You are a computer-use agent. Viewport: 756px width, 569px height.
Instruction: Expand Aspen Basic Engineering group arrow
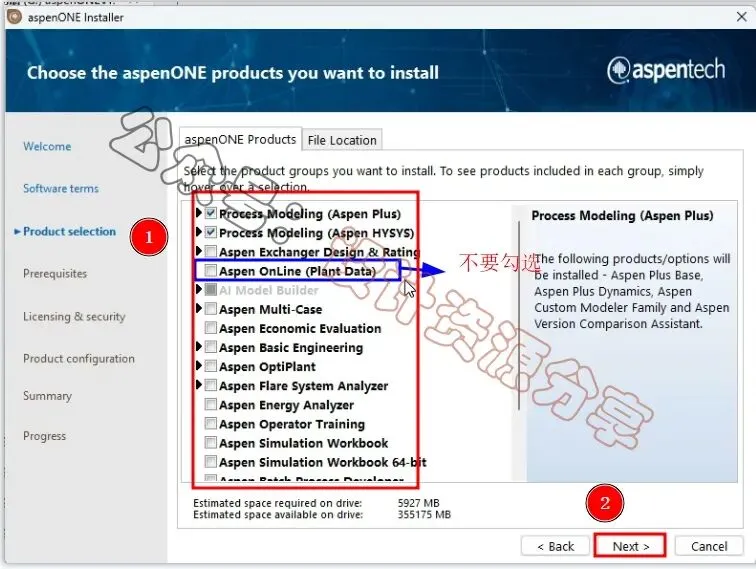199,346
